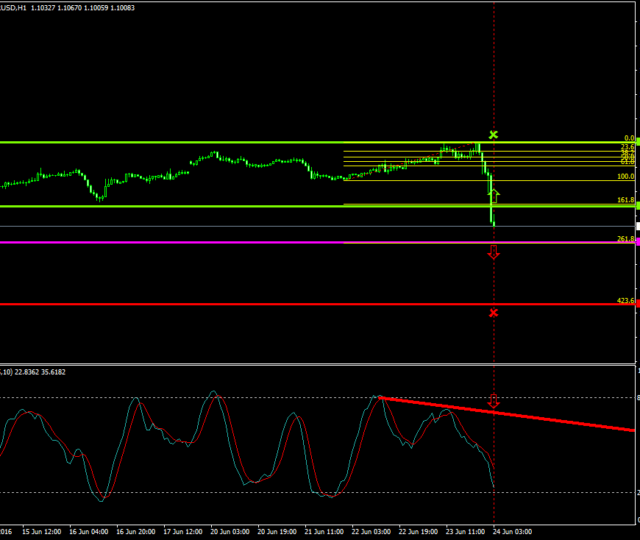
Task: Click the white current price marker on axis
Action: [637, 227]
